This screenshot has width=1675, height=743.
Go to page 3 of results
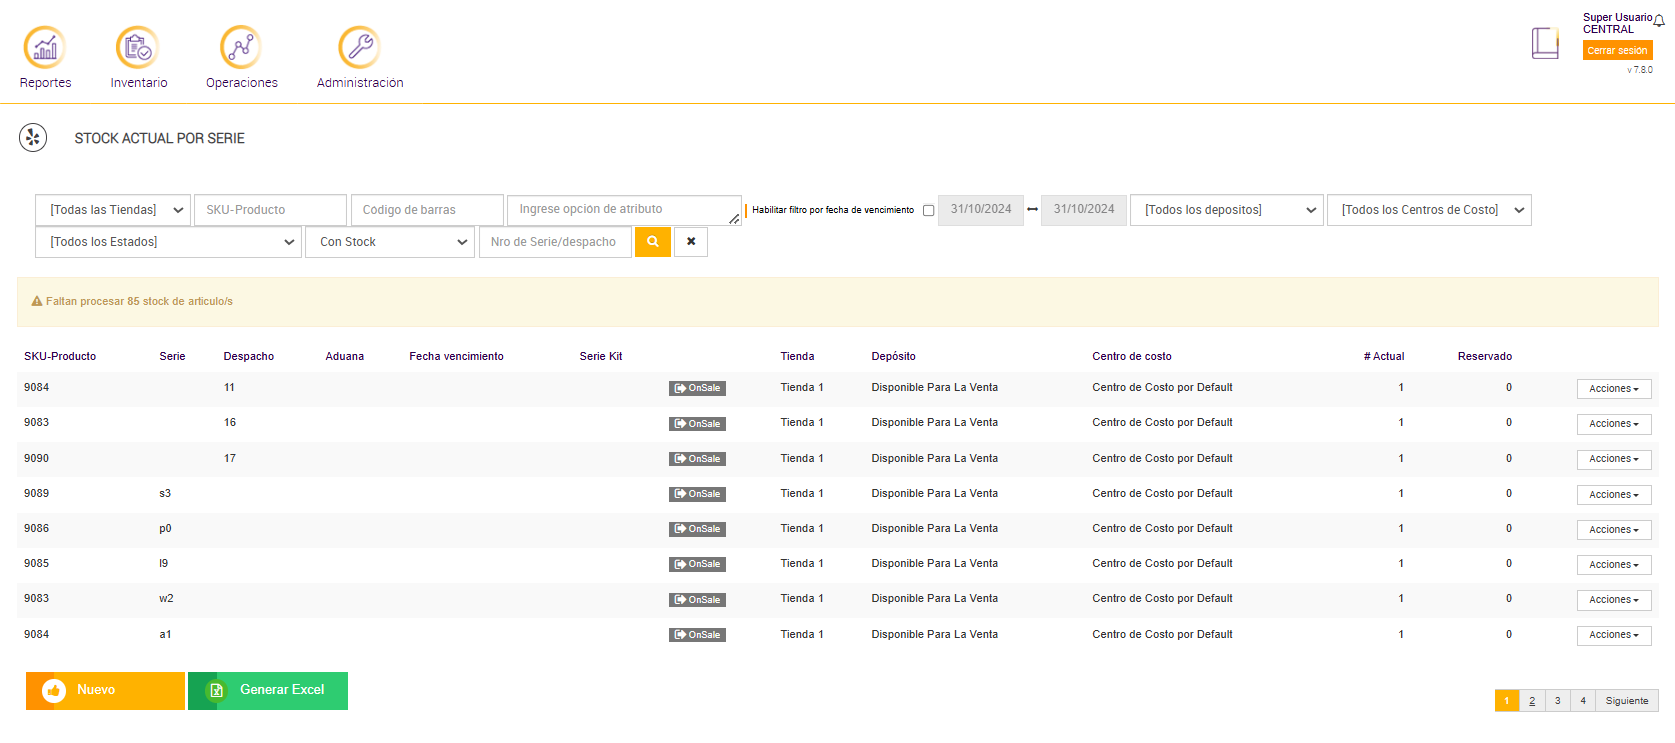pos(1557,701)
